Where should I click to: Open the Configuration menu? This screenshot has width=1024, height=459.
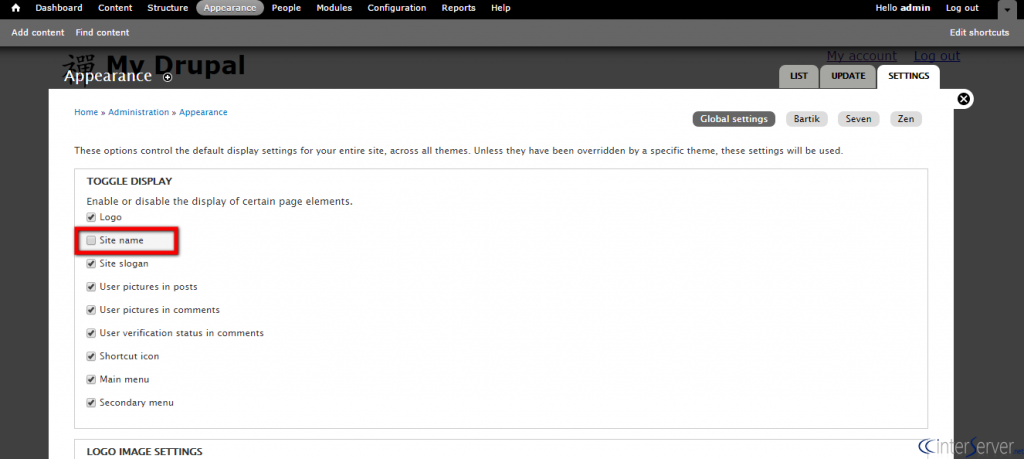pos(396,8)
